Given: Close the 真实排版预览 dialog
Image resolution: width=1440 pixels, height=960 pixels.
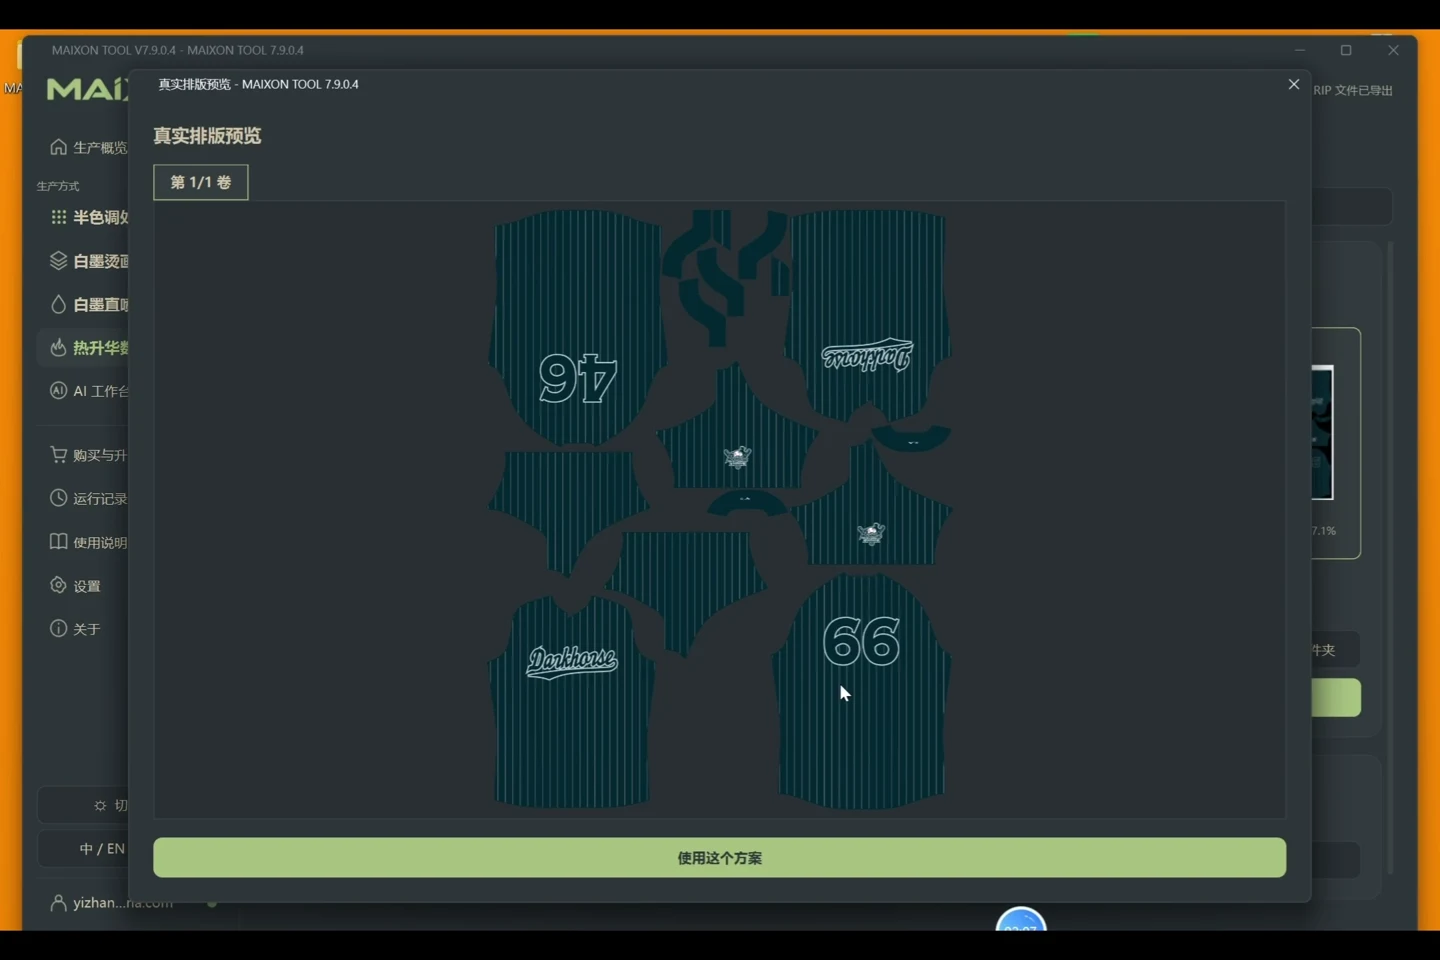Looking at the screenshot, I should (1294, 84).
